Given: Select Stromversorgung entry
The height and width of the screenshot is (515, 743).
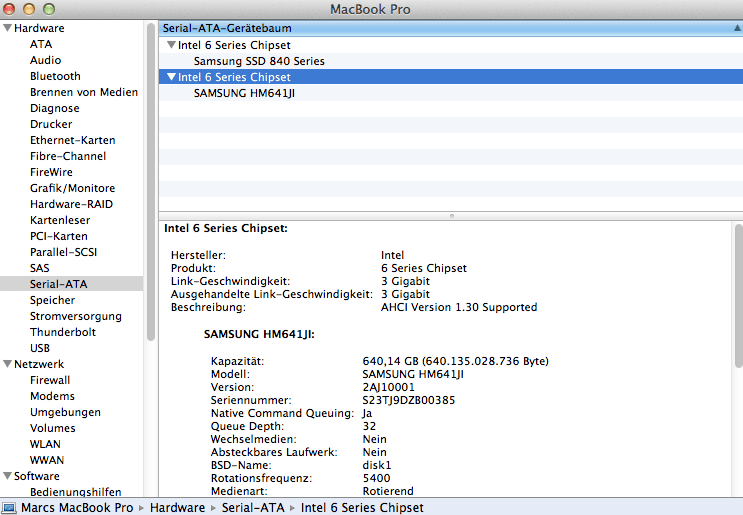Looking at the screenshot, I should [76, 316].
